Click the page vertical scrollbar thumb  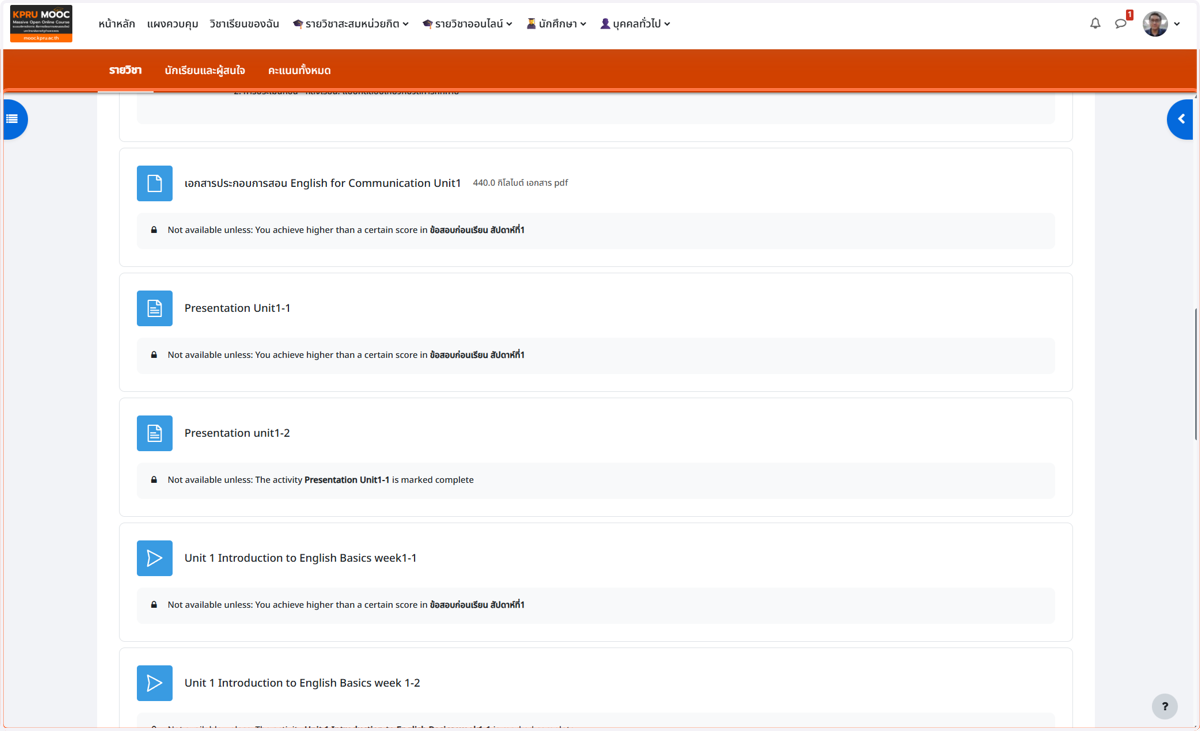click(x=1196, y=375)
